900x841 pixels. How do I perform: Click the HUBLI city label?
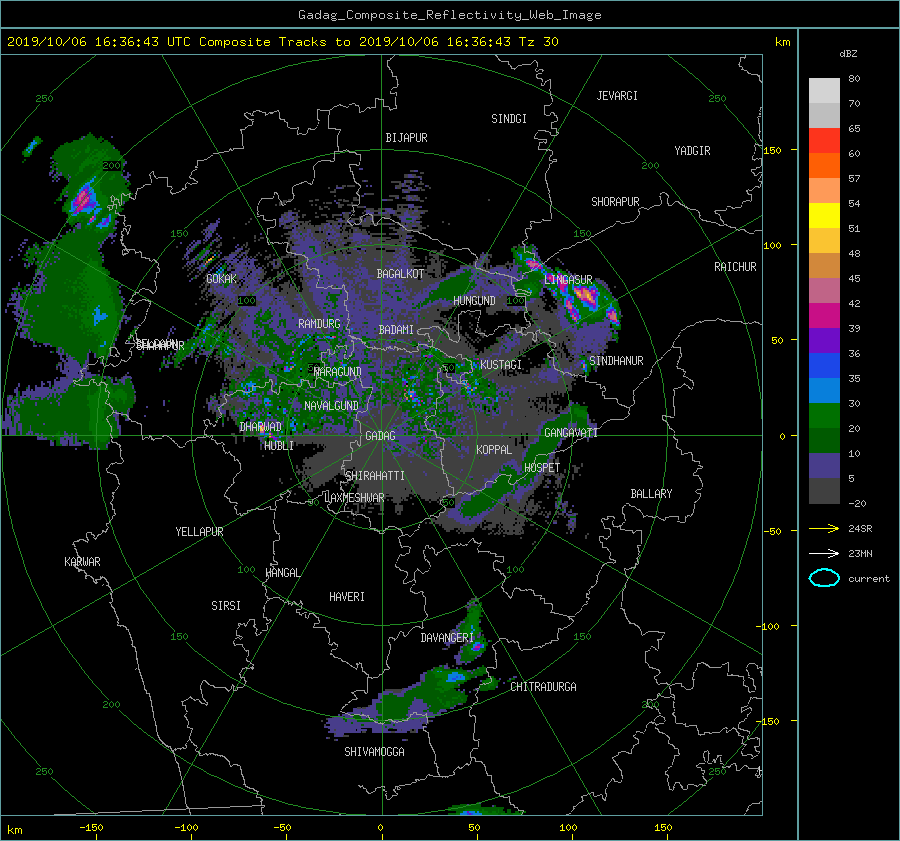[x=279, y=446]
